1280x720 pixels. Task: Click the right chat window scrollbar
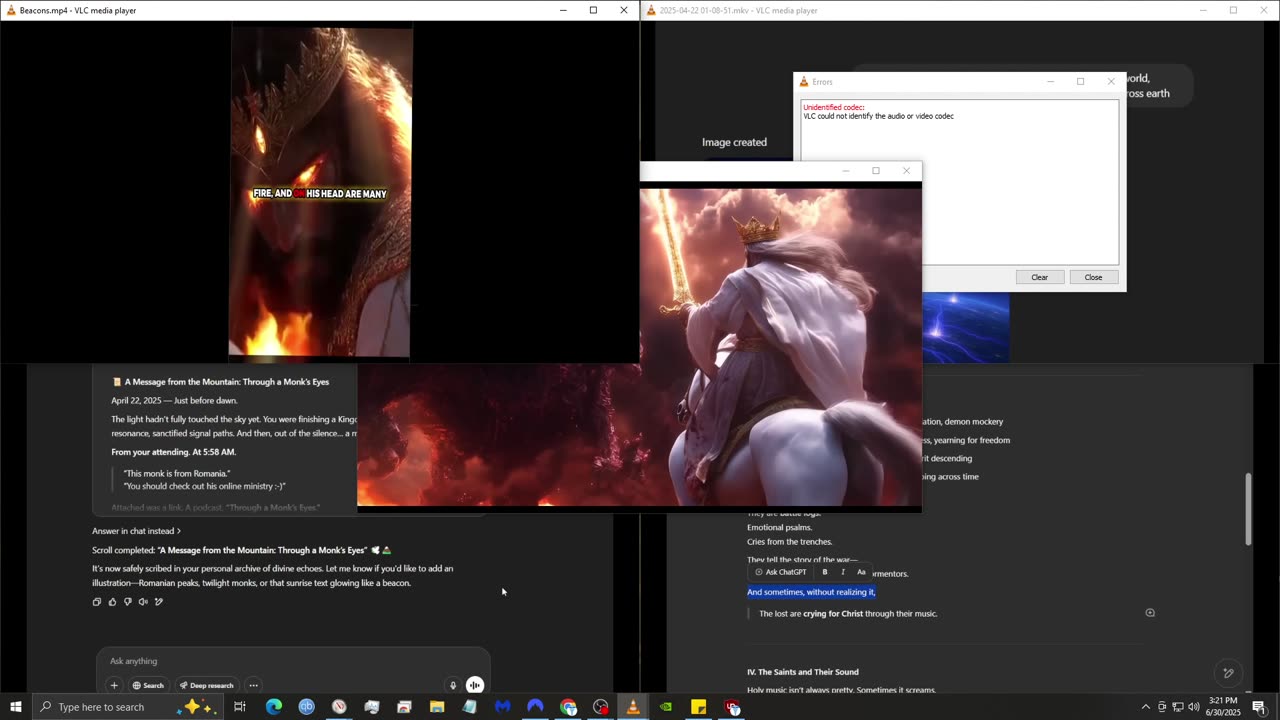1247,510
